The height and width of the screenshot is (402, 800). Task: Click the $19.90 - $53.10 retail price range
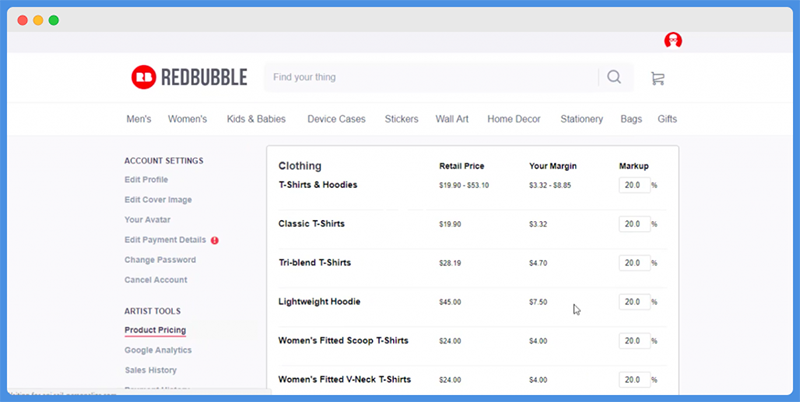tap(464, 185)
